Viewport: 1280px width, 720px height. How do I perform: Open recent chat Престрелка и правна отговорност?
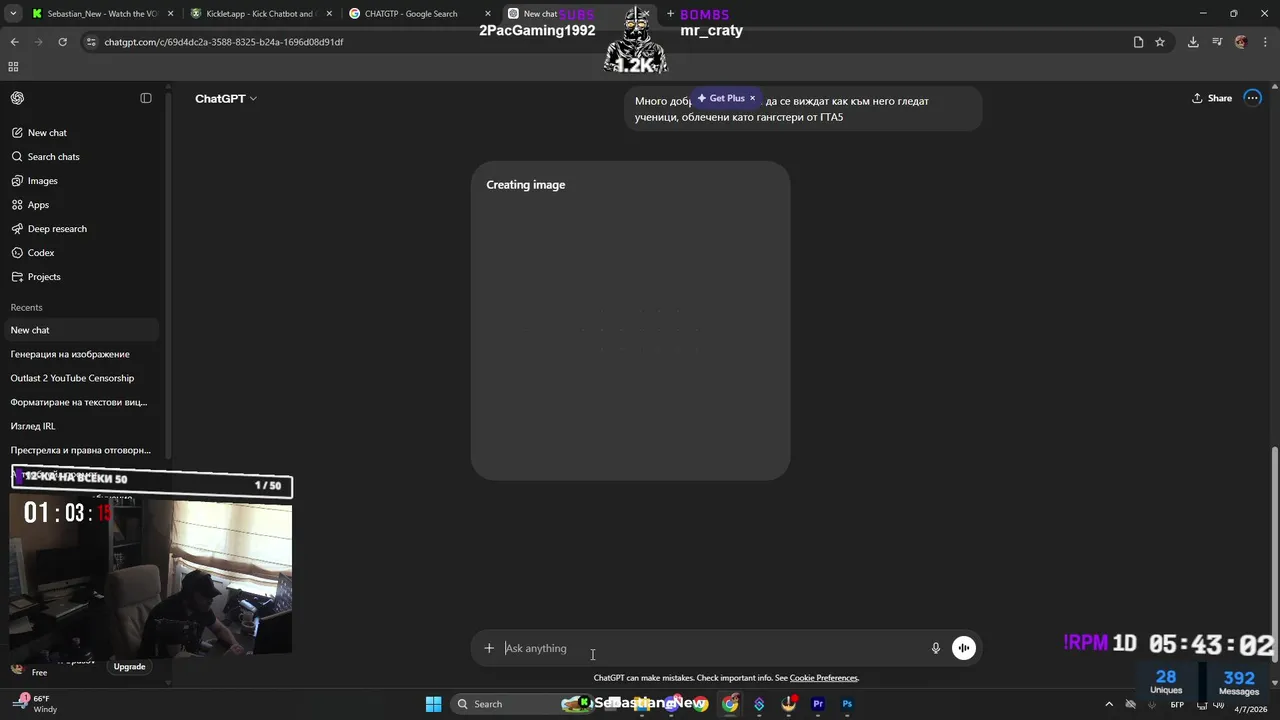[83, 450]
